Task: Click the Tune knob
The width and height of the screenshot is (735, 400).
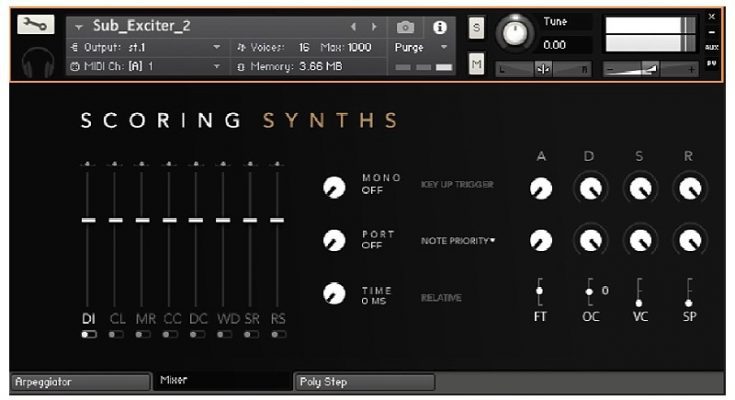Action: click(x=515, y=34)
